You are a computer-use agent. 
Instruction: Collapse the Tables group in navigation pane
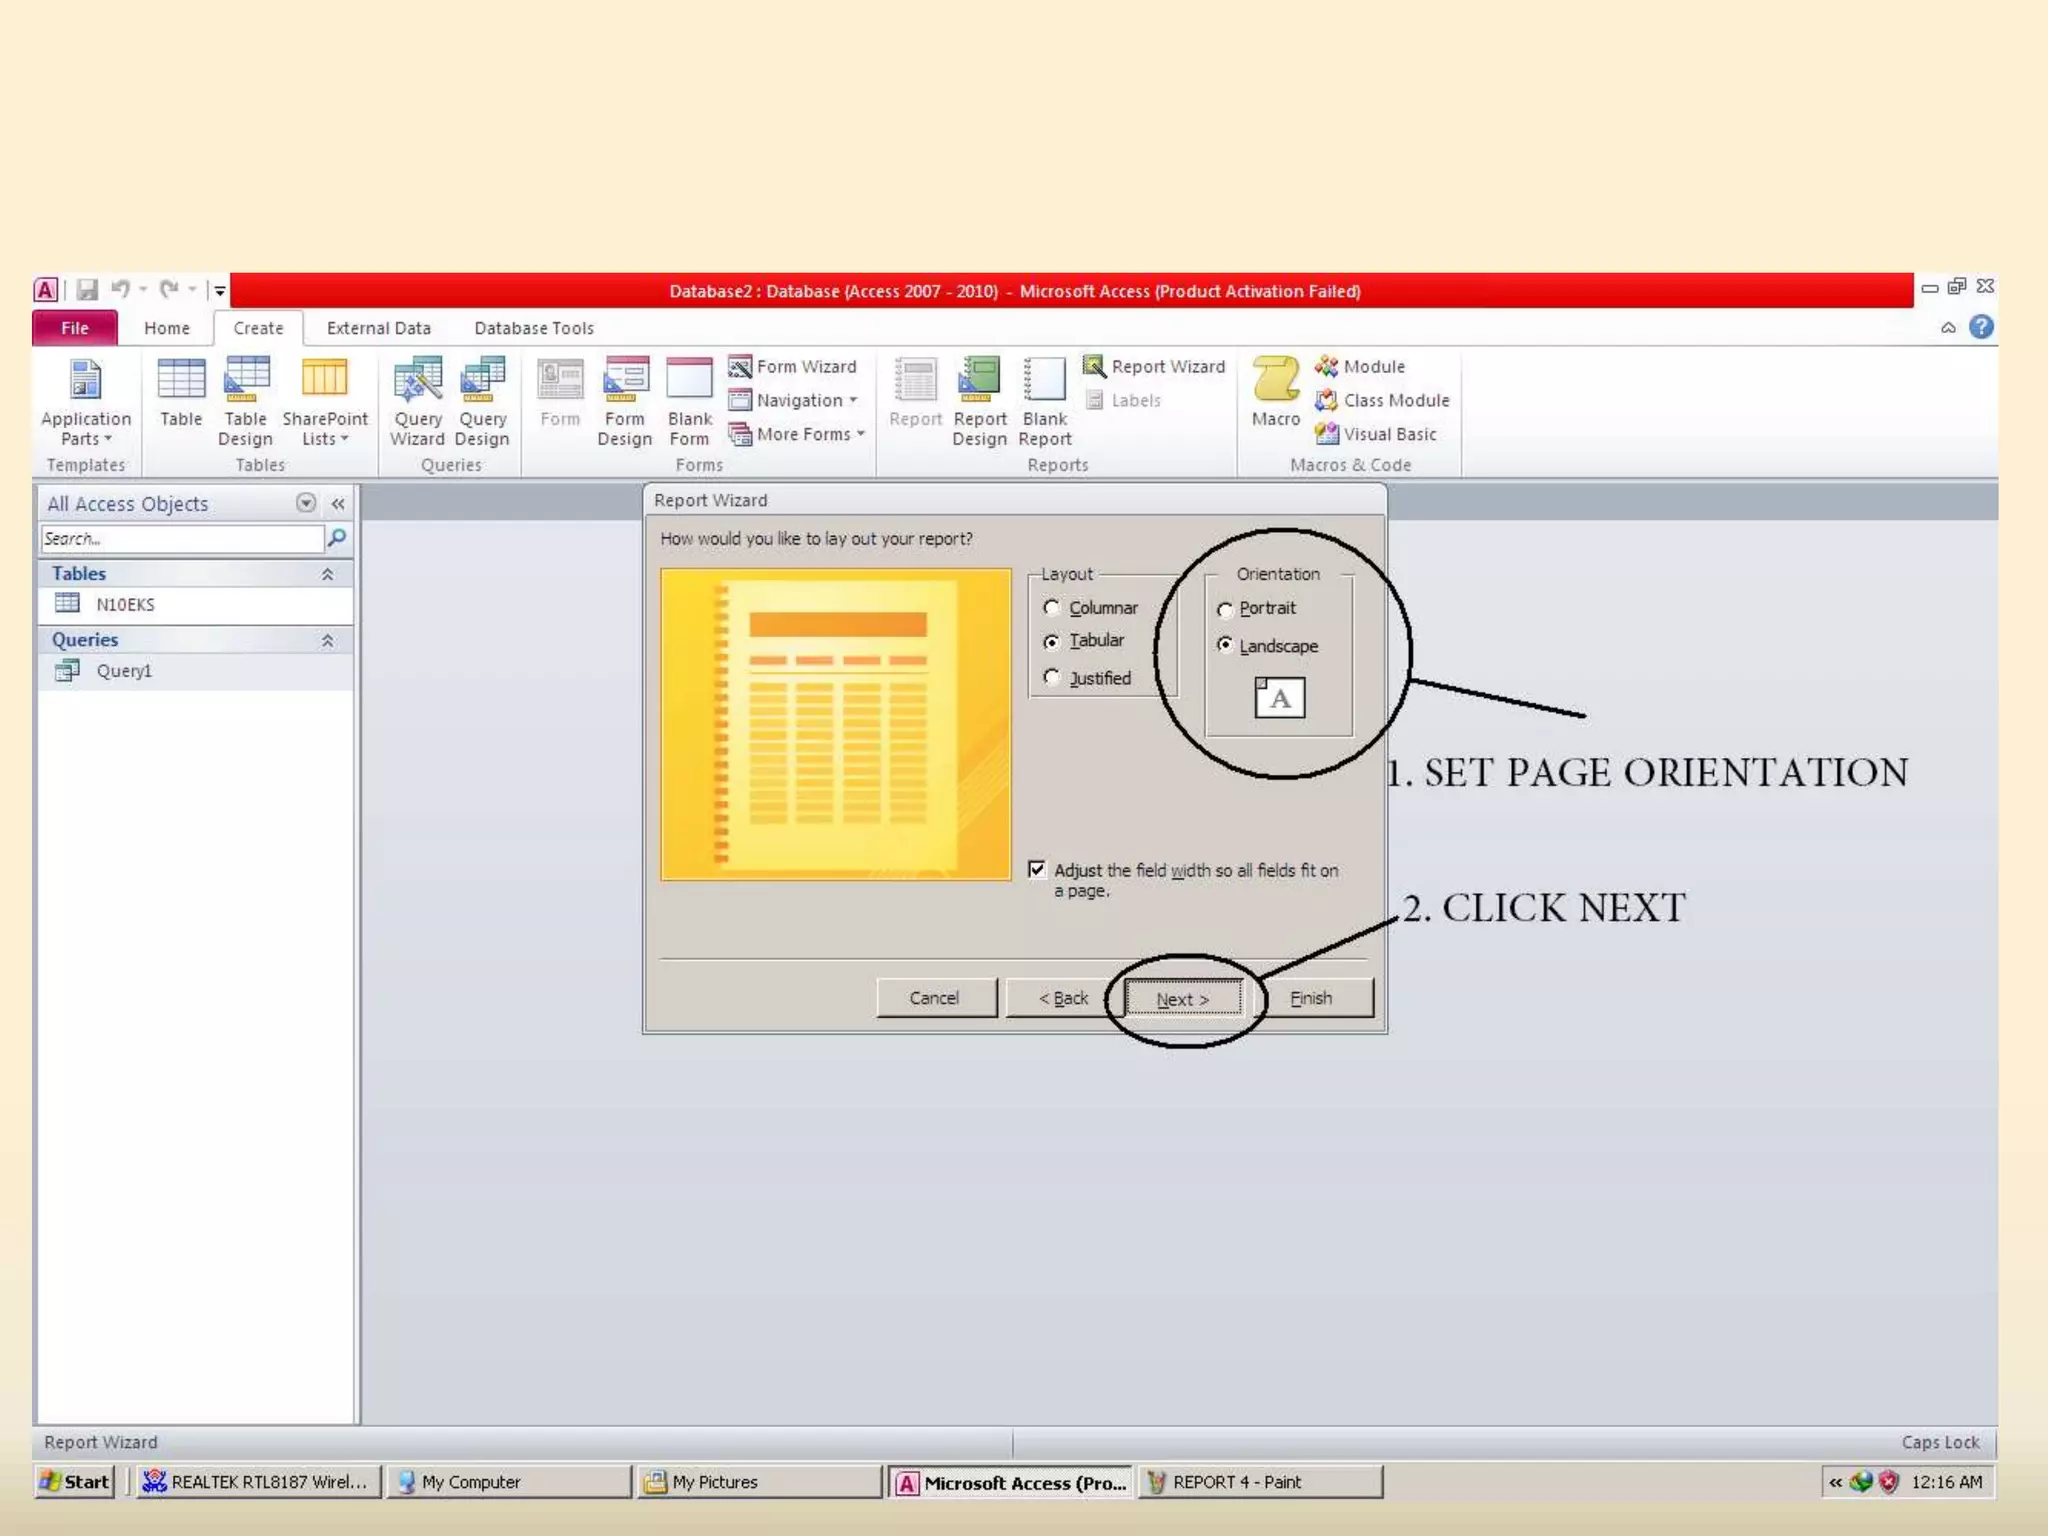point(327,574)
